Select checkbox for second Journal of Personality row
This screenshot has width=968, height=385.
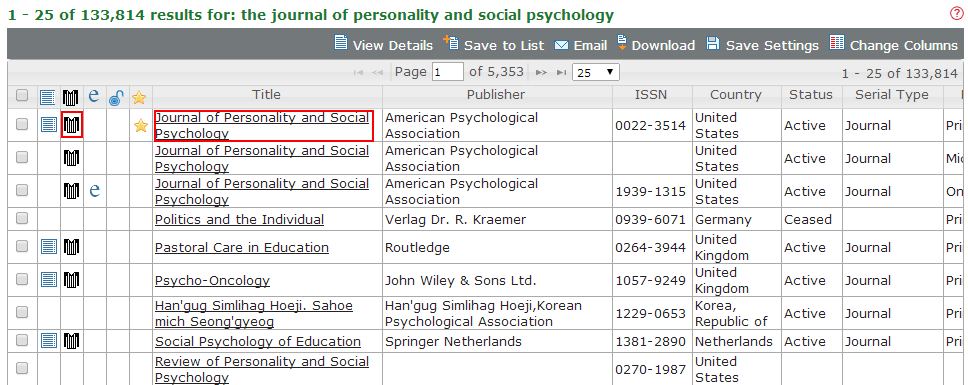coord(22,158)
